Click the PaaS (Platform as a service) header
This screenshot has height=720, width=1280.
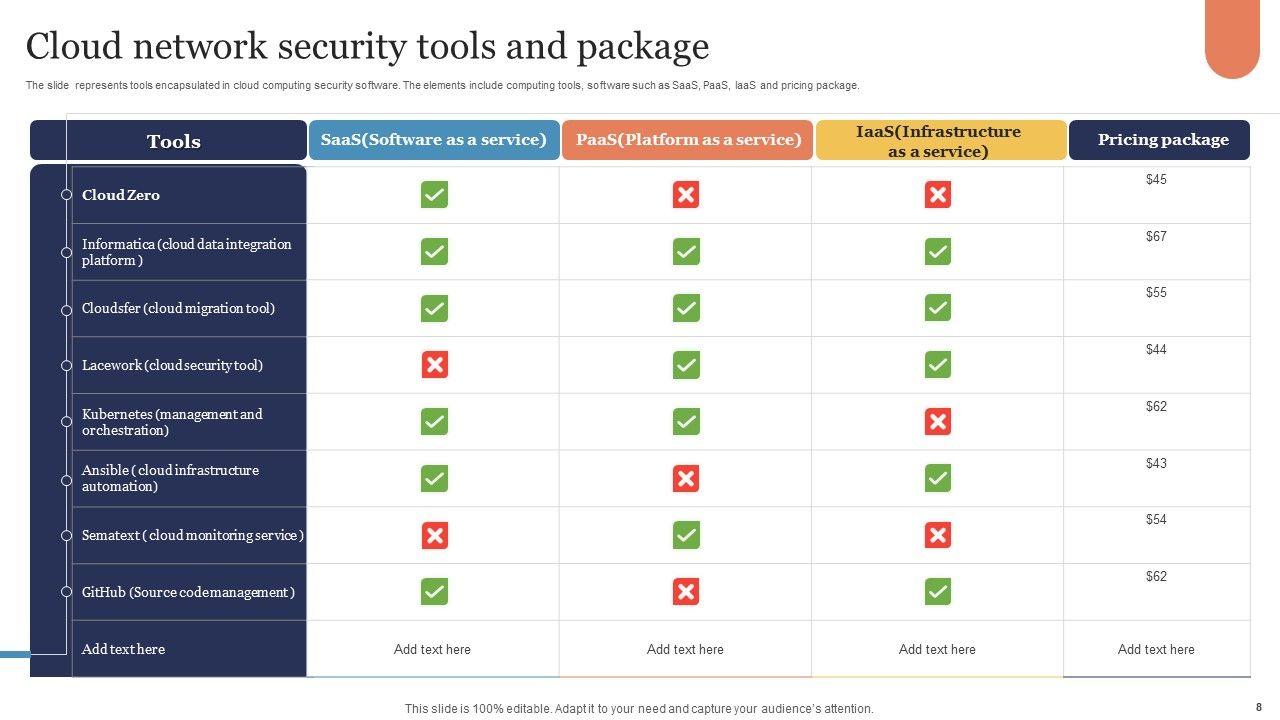click(688, 140)
